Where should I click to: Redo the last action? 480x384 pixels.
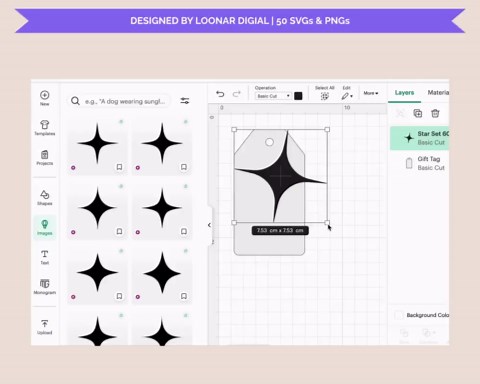(237, 94)
